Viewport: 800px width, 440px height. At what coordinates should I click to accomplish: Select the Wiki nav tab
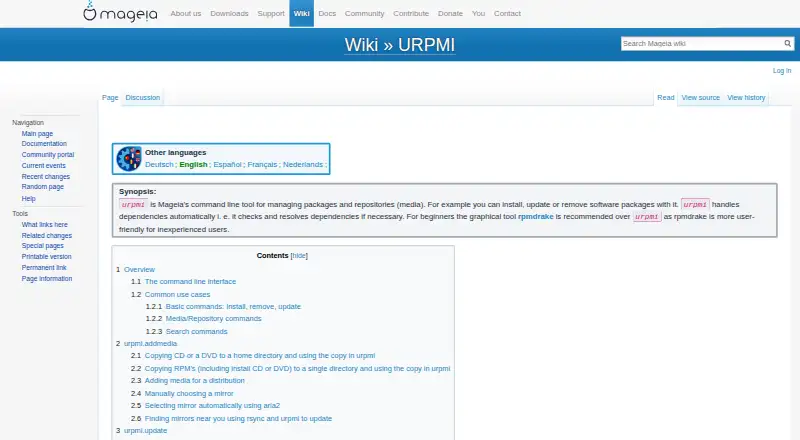pos(302,13)
